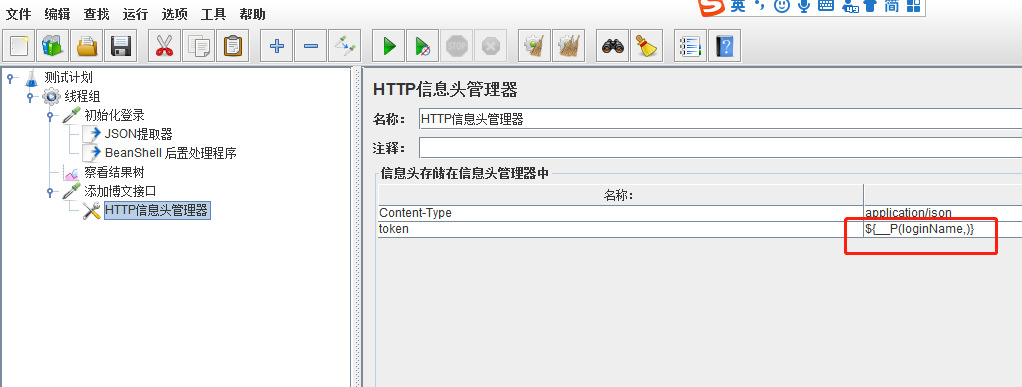Open the 选项 menu
This screenshot has width=1022, height=387.
pyautogui.click(x=174, y=14)
